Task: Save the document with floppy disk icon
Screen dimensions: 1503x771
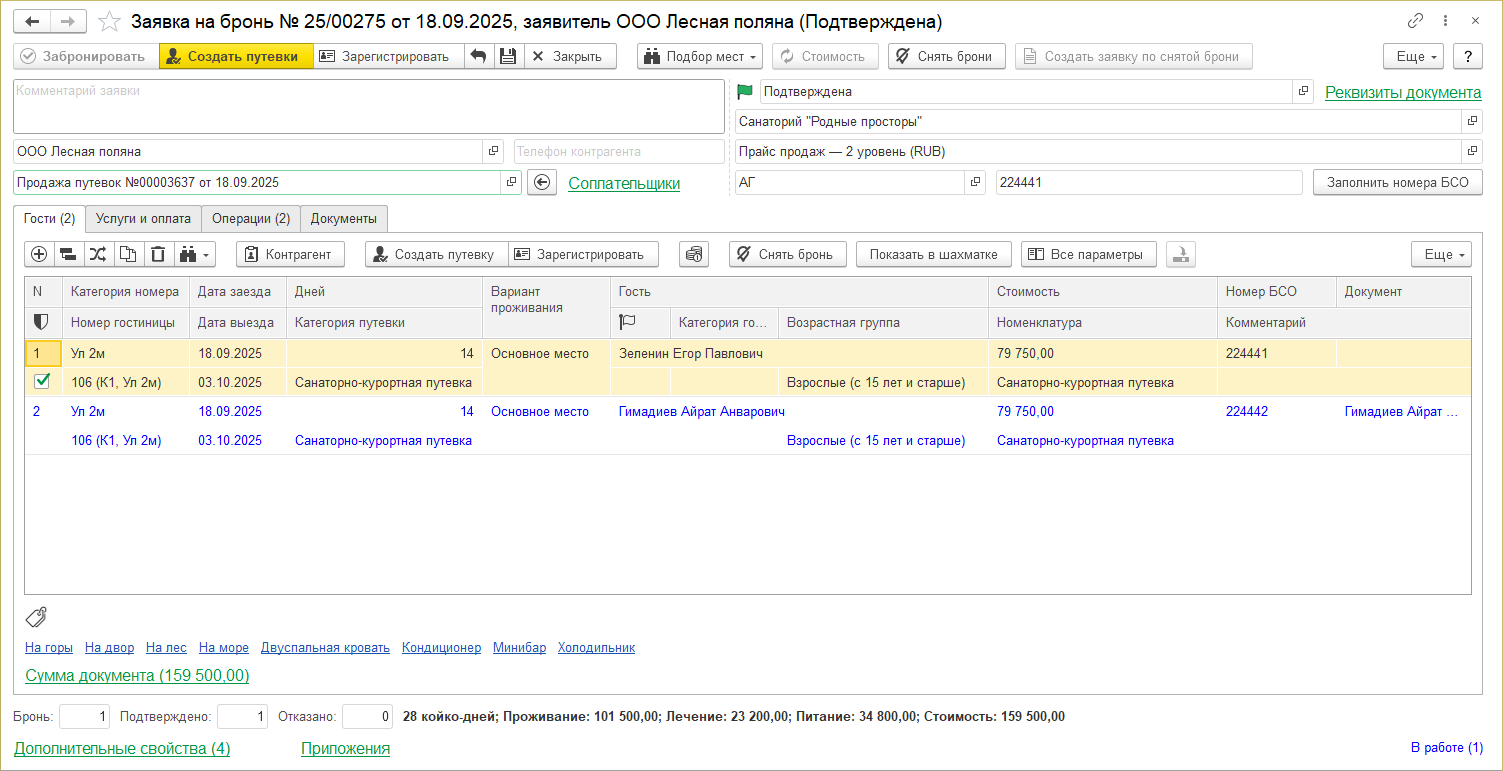Action: click(x=508, y=56)
